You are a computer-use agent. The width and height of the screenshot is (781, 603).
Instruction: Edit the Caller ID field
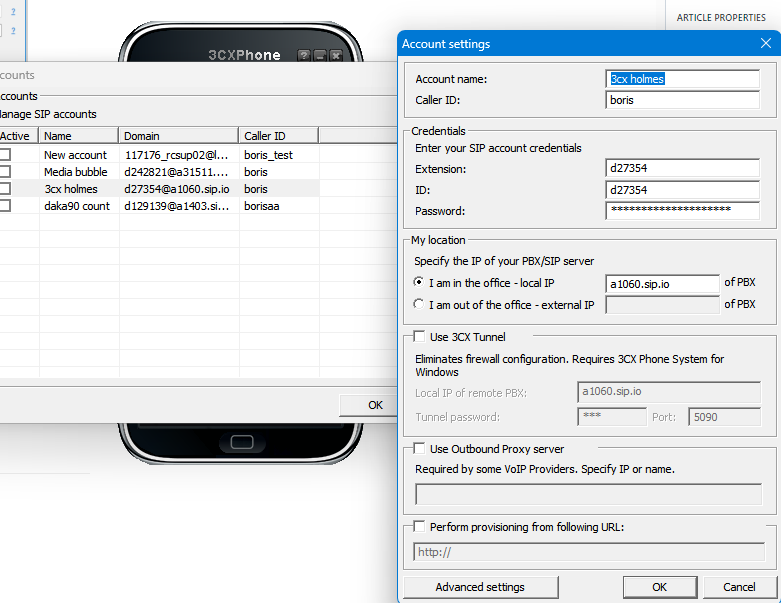tap(682, 100)
